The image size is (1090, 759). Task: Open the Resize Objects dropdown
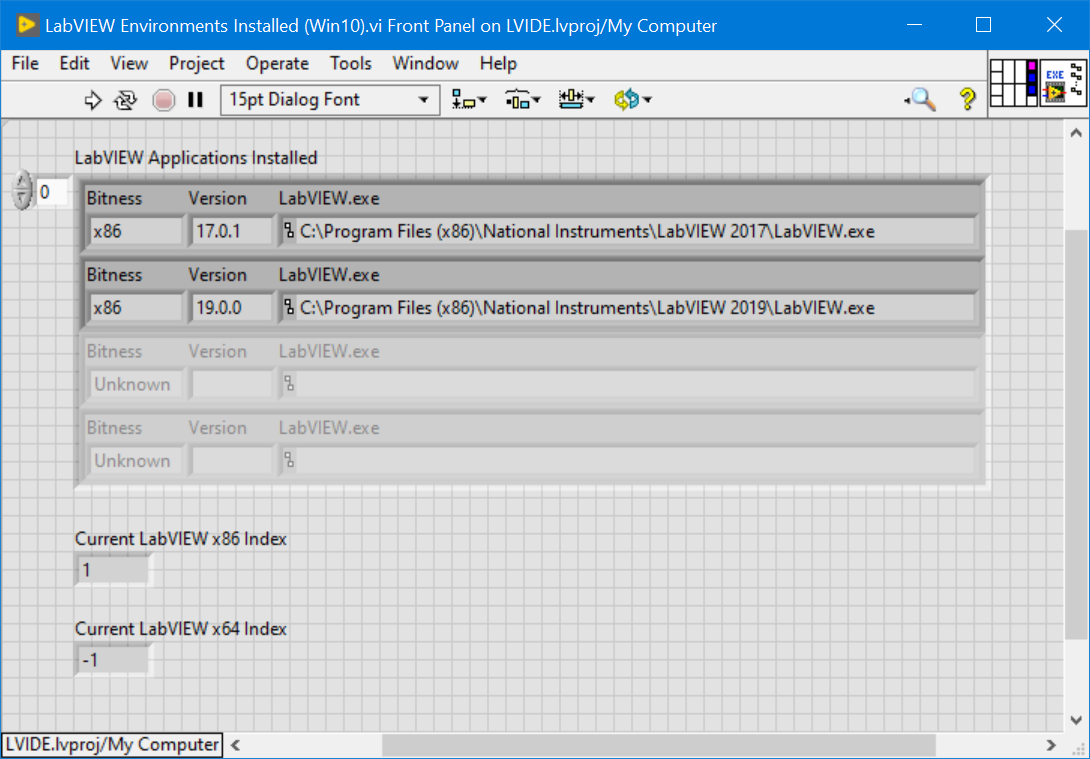tap(577, 100)
